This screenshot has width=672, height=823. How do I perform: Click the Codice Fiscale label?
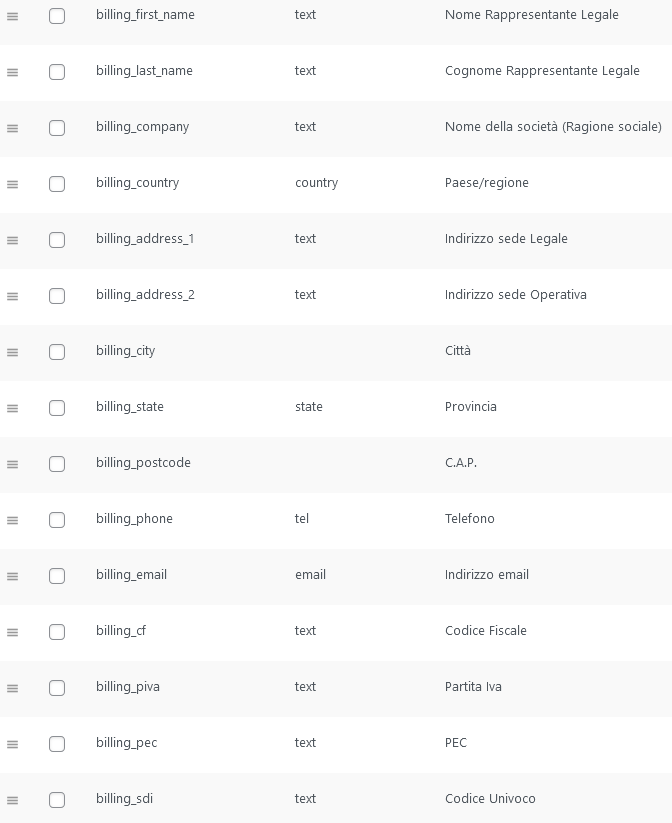[485, 631]
